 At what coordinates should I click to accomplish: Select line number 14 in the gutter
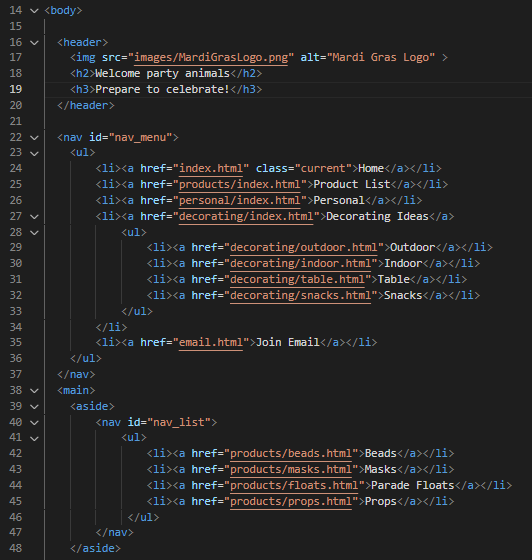(16, 10)
